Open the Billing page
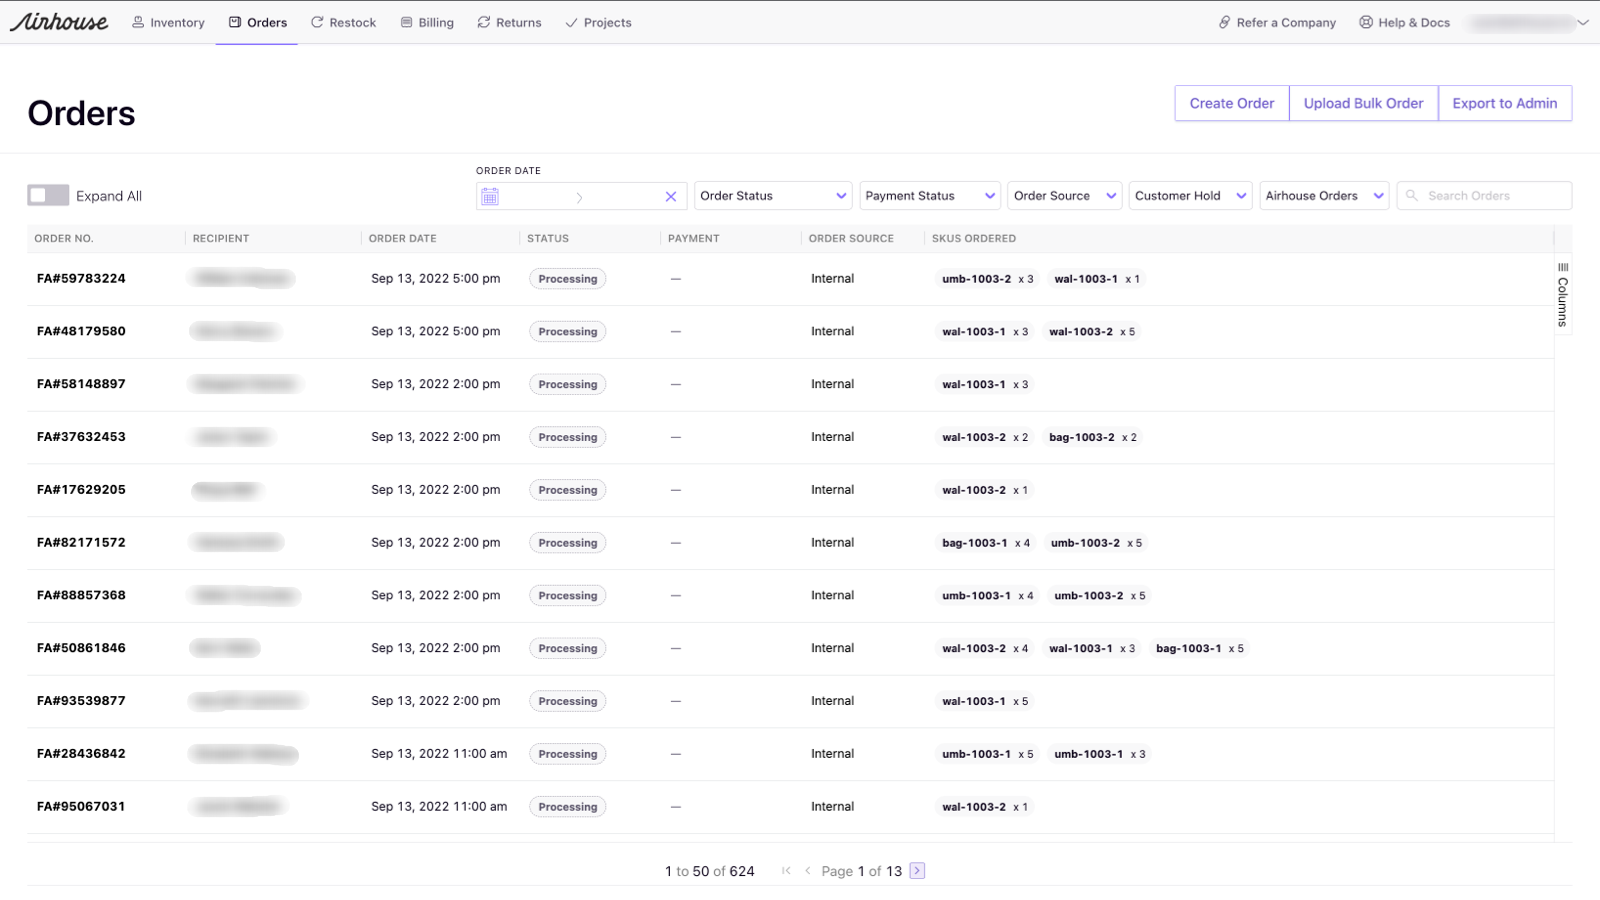1600x900 pixels. pos(427,22)
